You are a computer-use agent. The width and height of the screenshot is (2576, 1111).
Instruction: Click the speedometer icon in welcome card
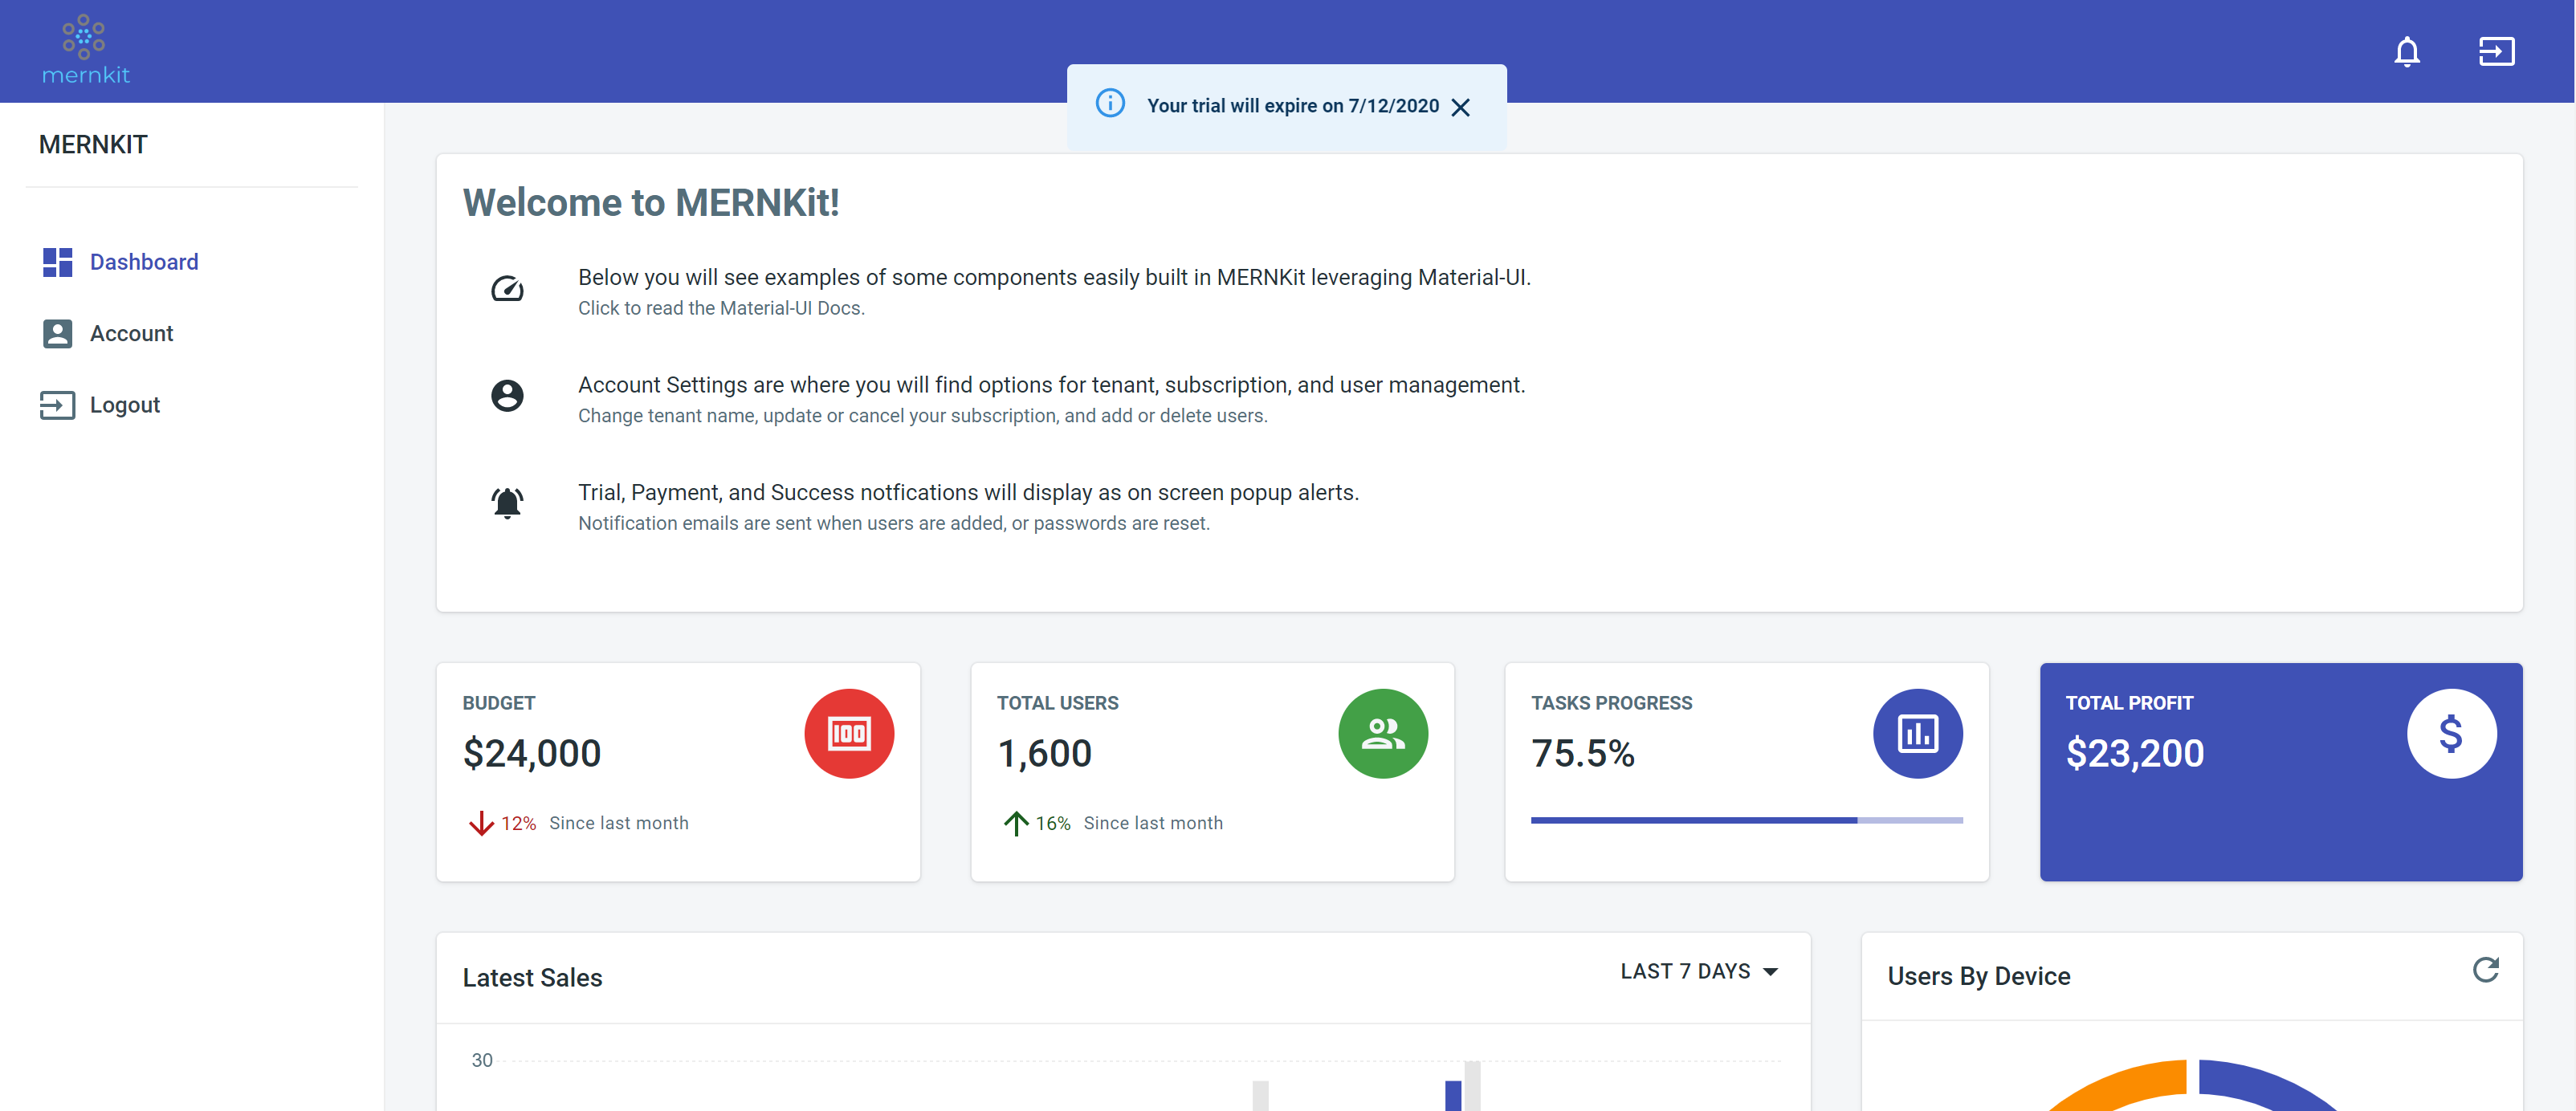[507, 289]
